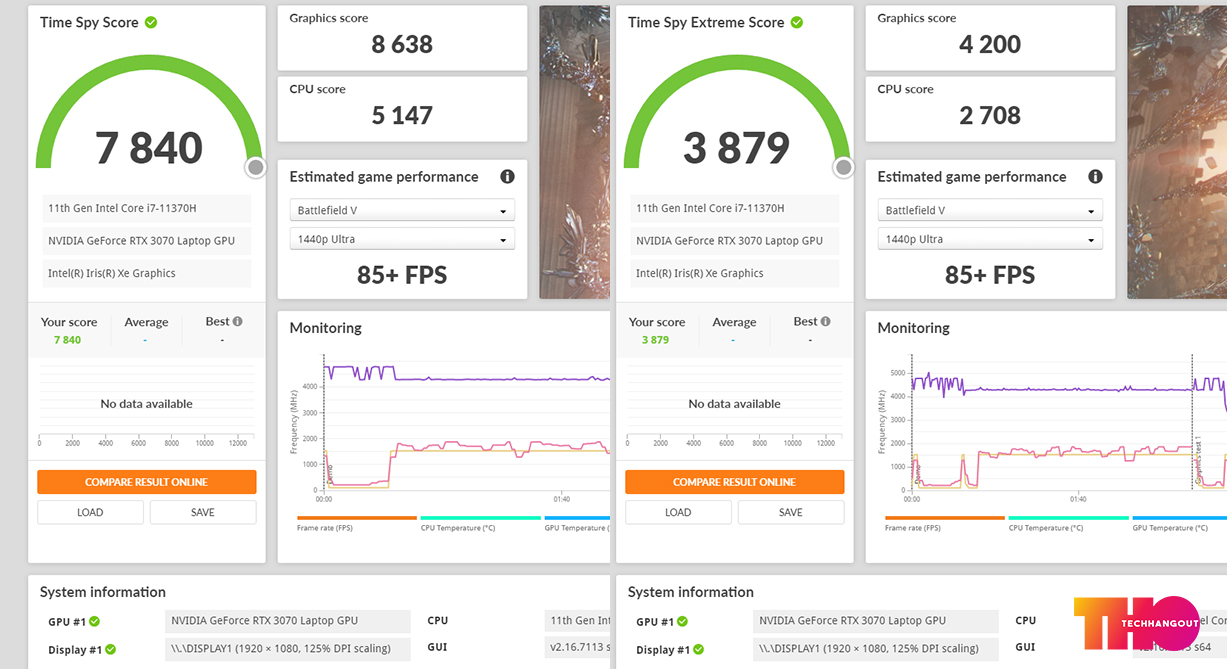Click Compare Result Online under the 3 879 score

pyautogui.click(x=735, y=482)
